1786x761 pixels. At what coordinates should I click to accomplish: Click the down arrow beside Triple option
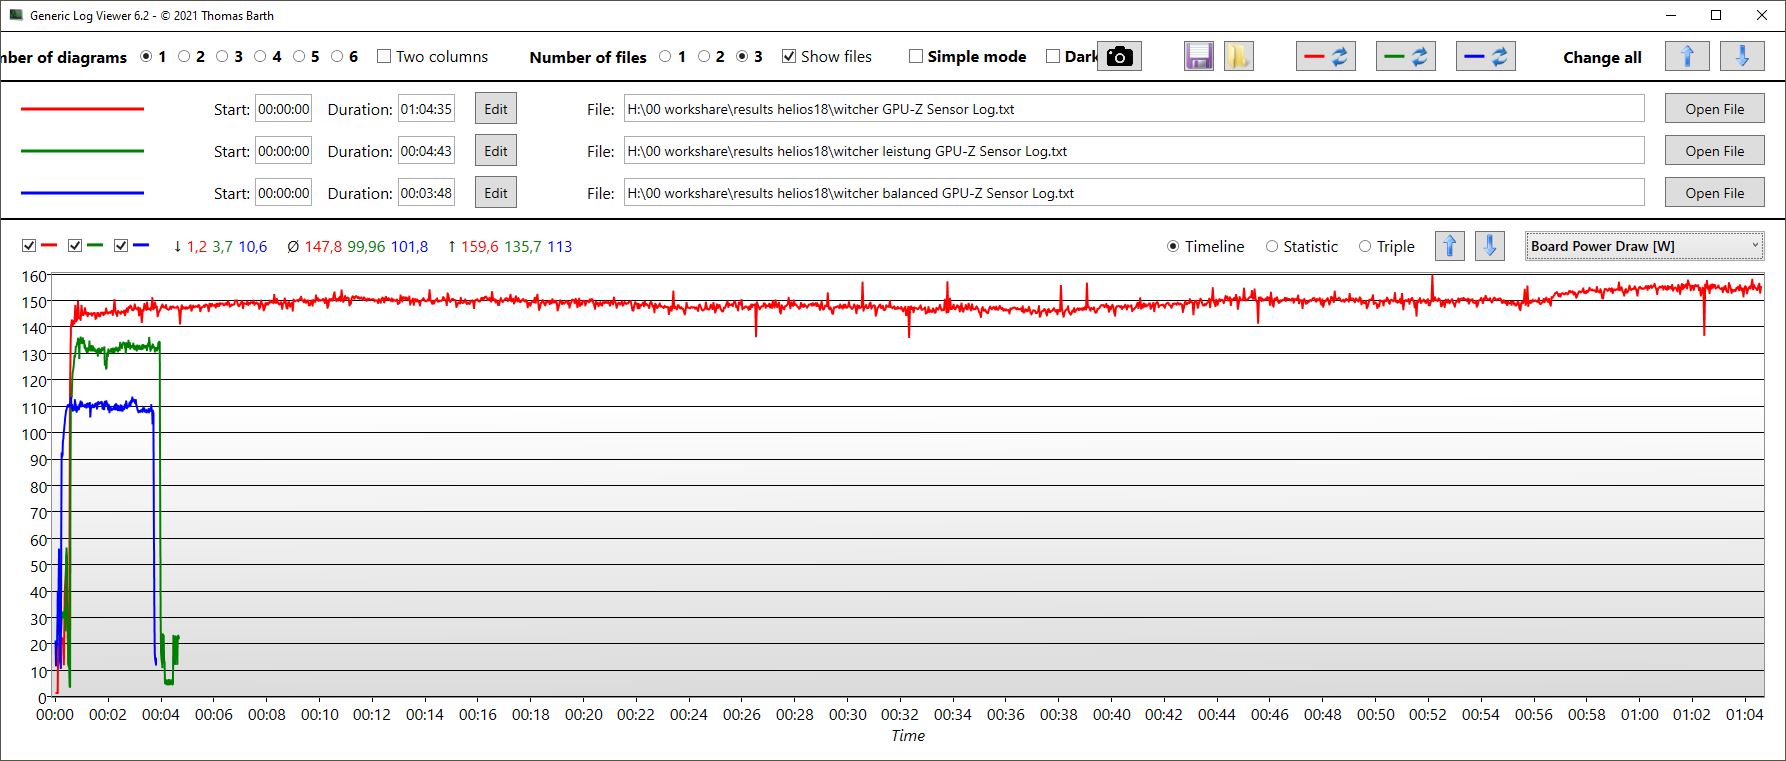click(1490, 246)
